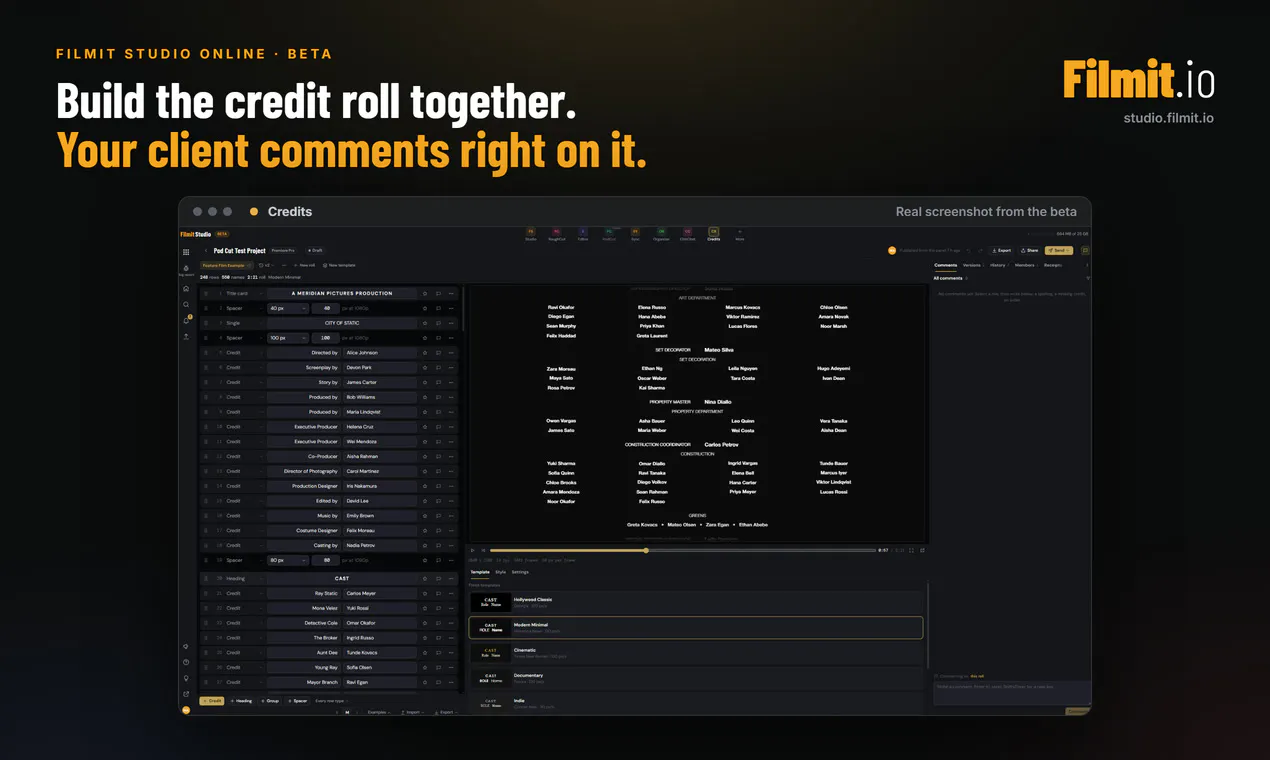Open the History tab
The width and height of the screenshot is (1270, 760).
click(x=998, y=265)
